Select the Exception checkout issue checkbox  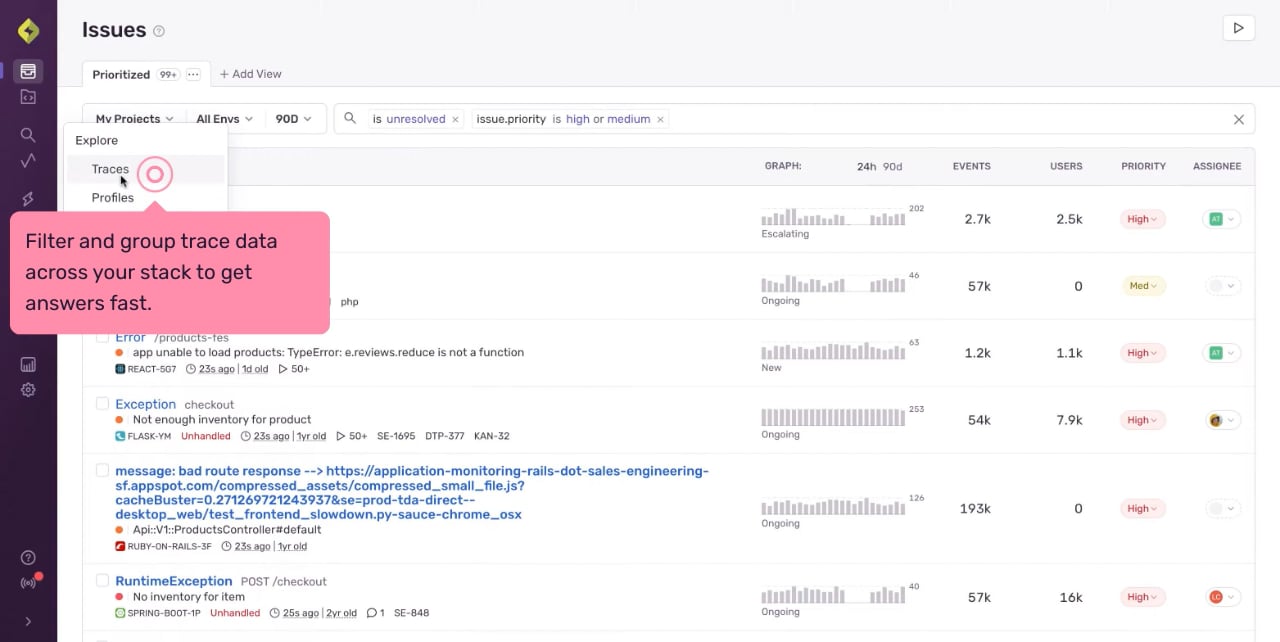click(102, 404)
